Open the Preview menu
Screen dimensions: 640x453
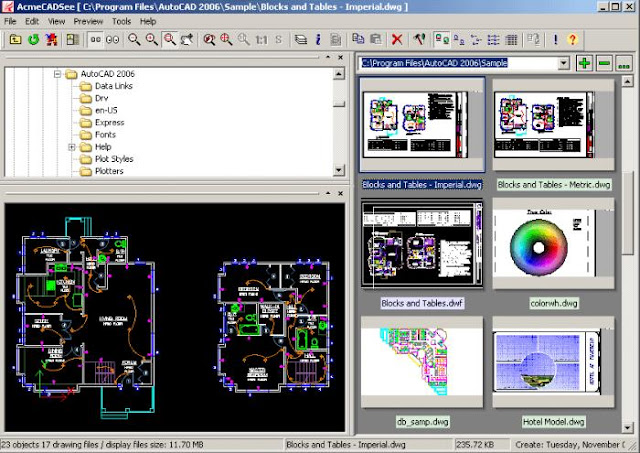coord(88,21)
